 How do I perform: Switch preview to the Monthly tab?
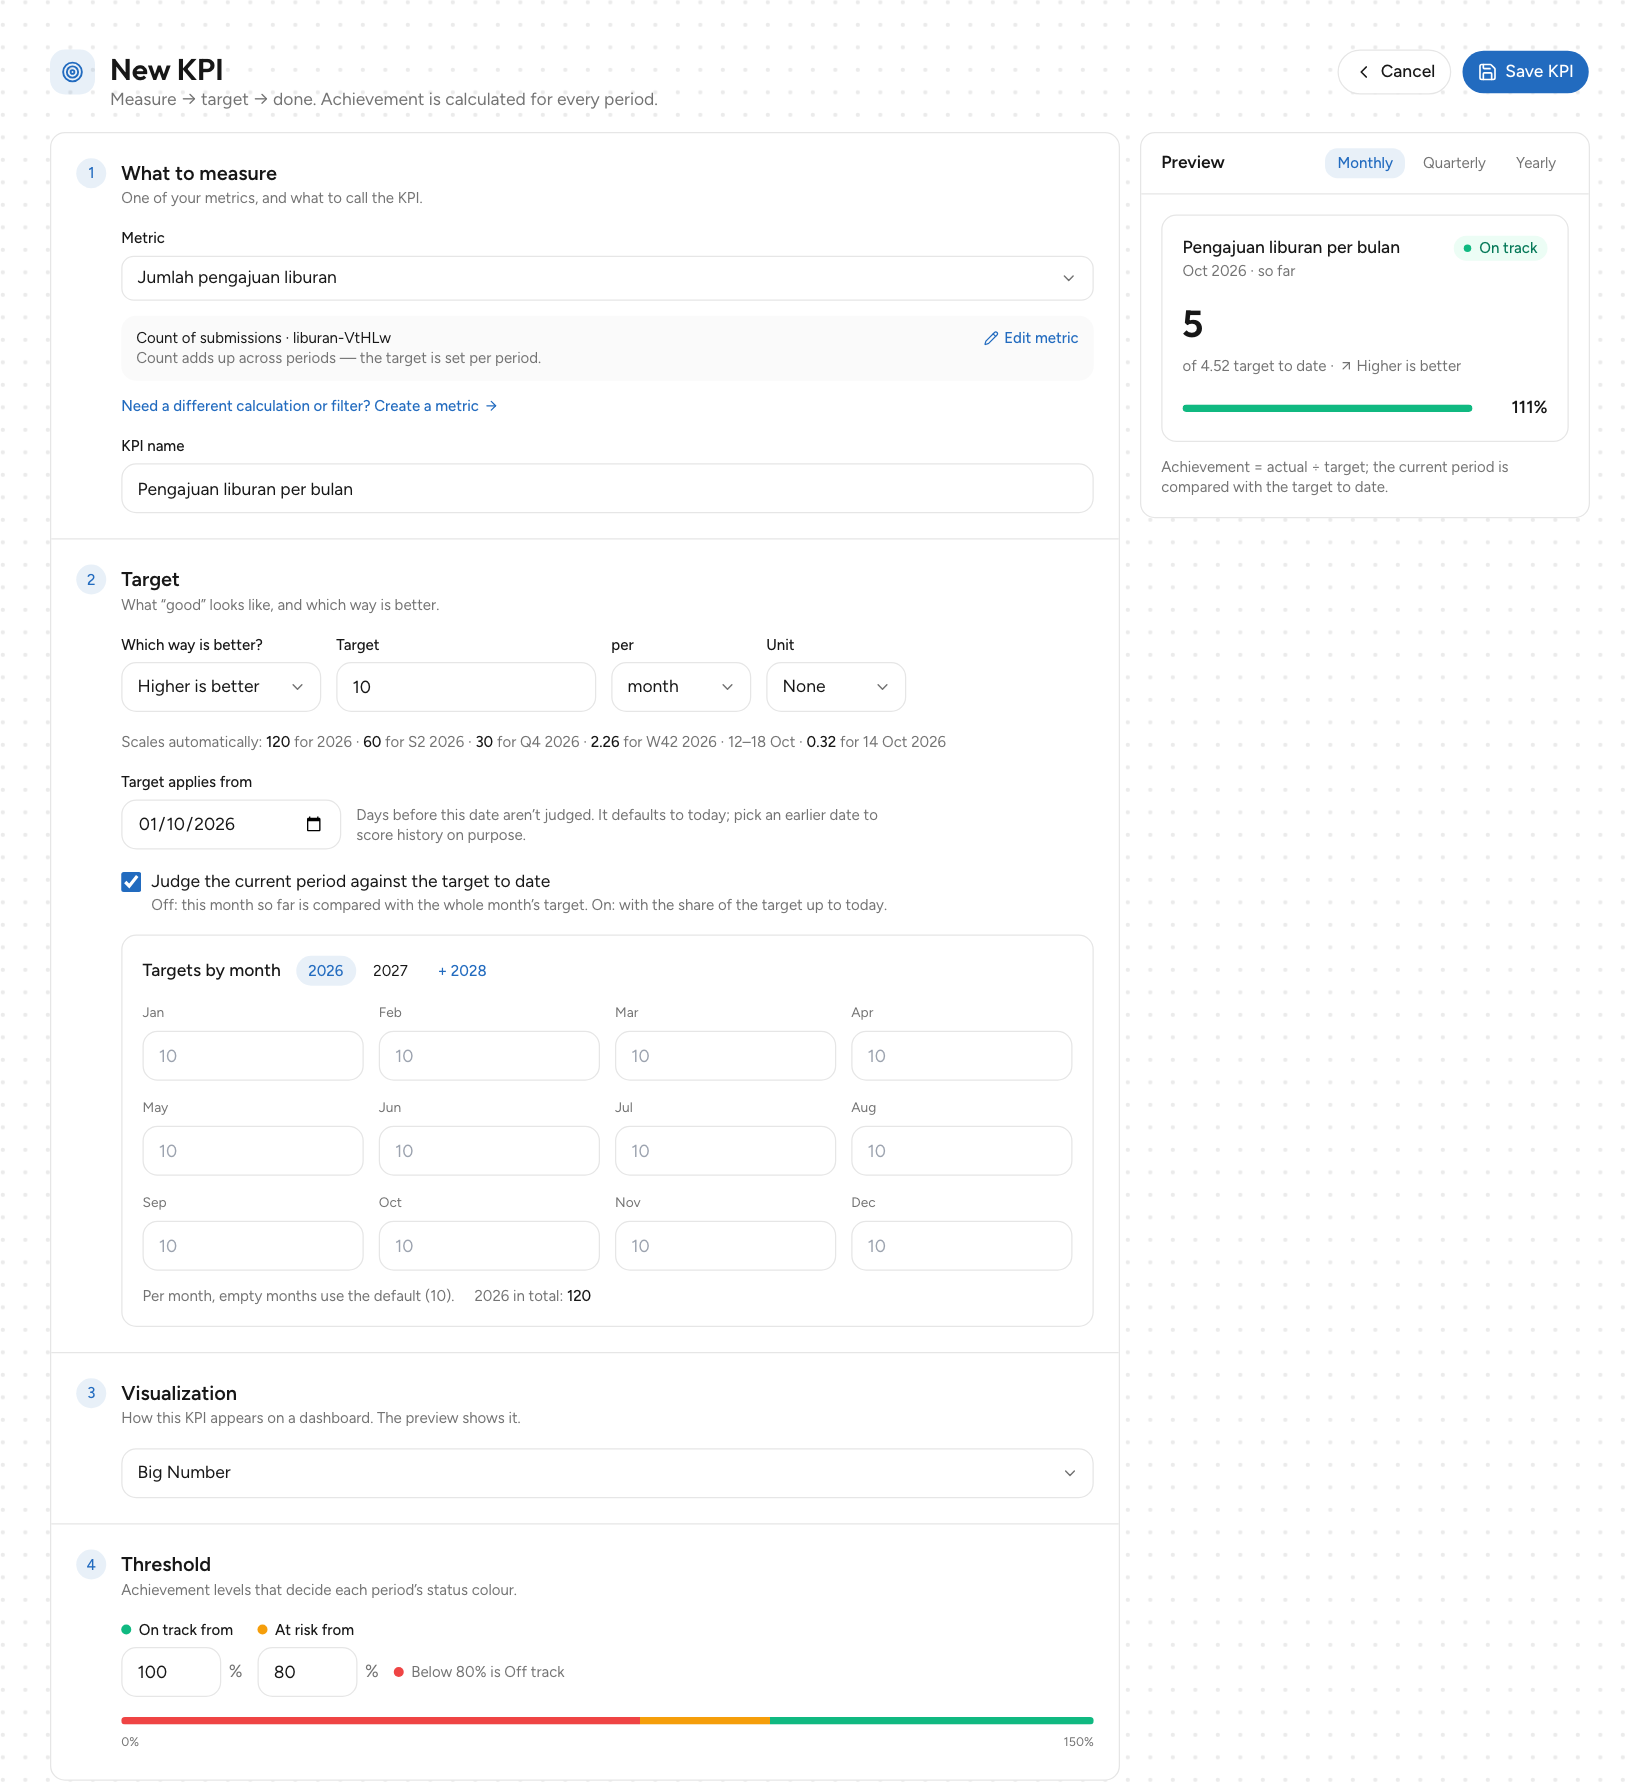click(x=1365, y=163)
